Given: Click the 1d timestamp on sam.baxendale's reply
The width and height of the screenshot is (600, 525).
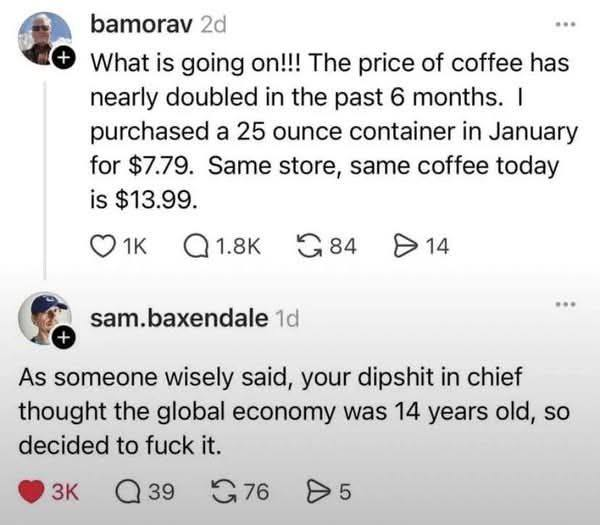Looking at the screenshot, I should point(286,318).
